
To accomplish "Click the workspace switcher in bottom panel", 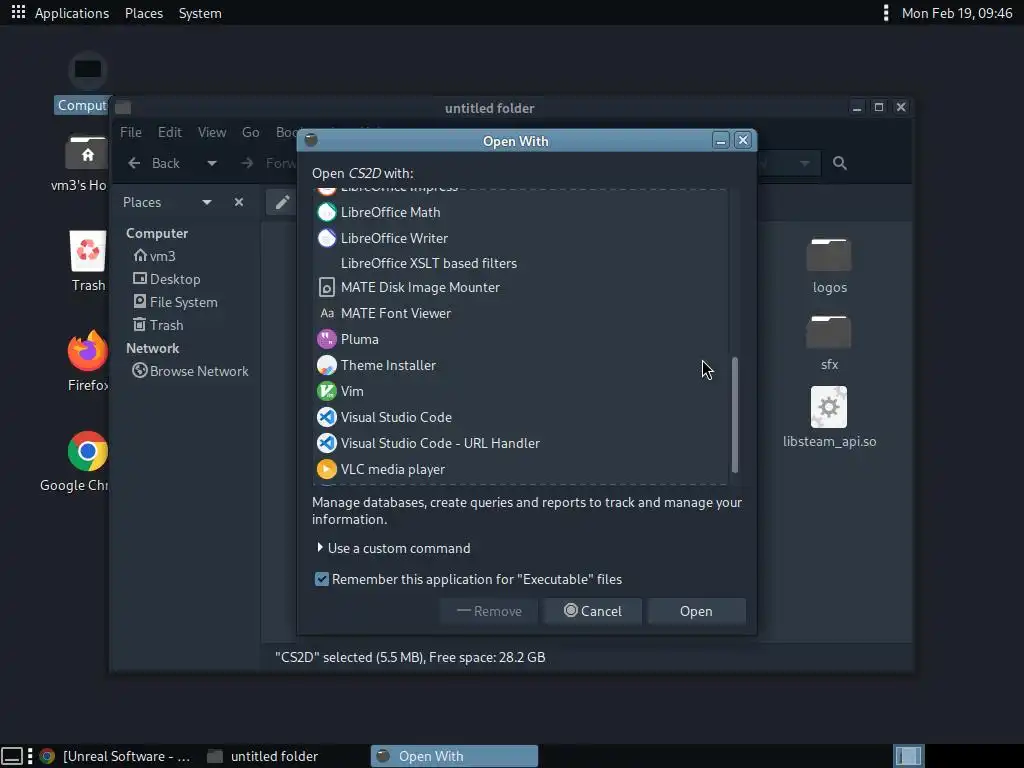I will pos(908,756).
